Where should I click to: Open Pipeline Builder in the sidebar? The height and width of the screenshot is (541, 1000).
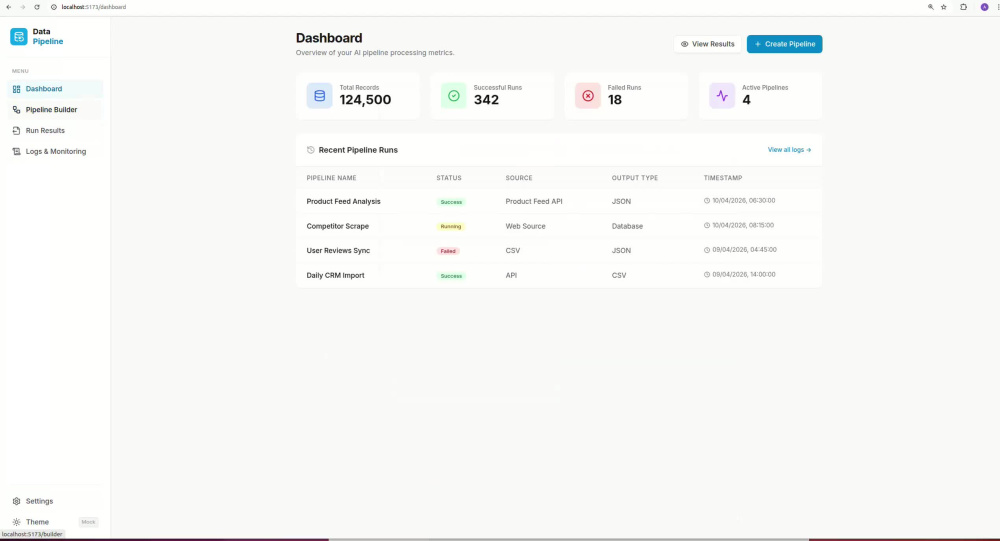click(55, 110)
